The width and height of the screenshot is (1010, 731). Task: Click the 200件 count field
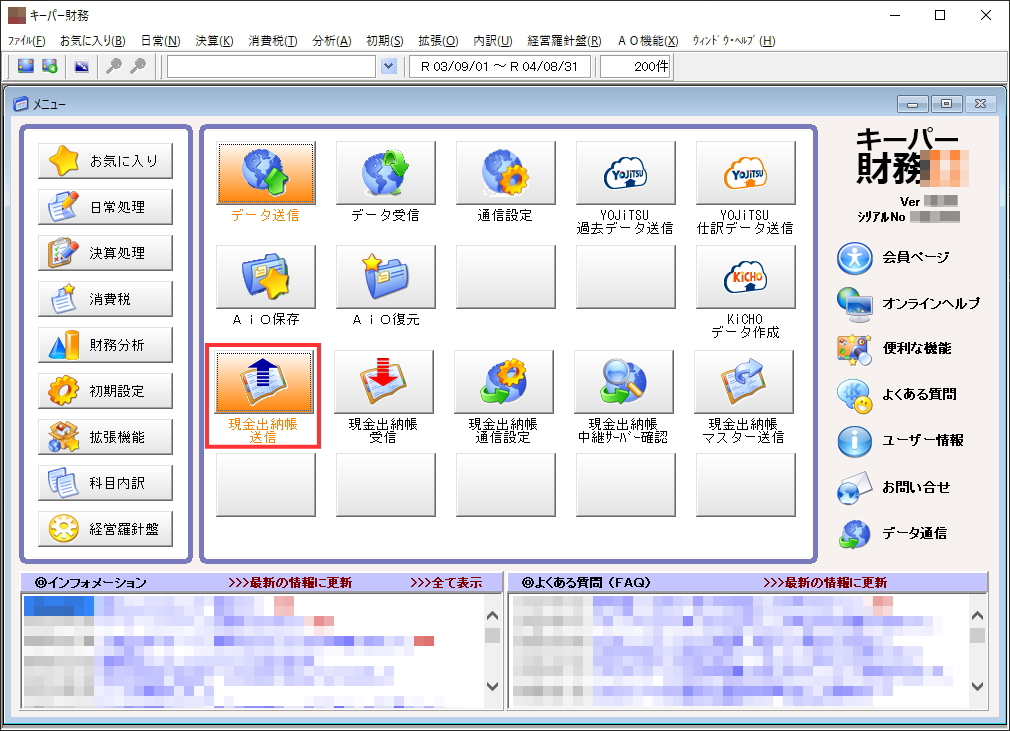(x=636, y=66)
